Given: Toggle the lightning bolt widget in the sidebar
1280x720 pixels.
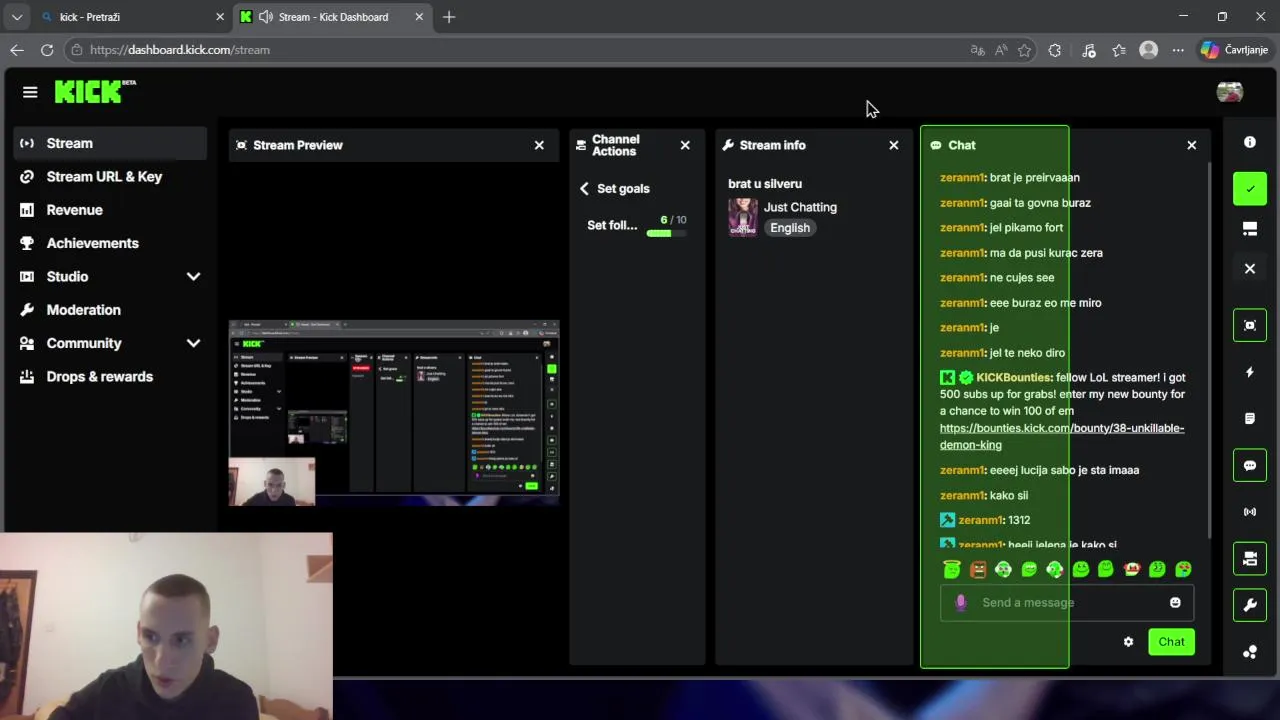Looking at the screenshot, I should coord(1250,372).
